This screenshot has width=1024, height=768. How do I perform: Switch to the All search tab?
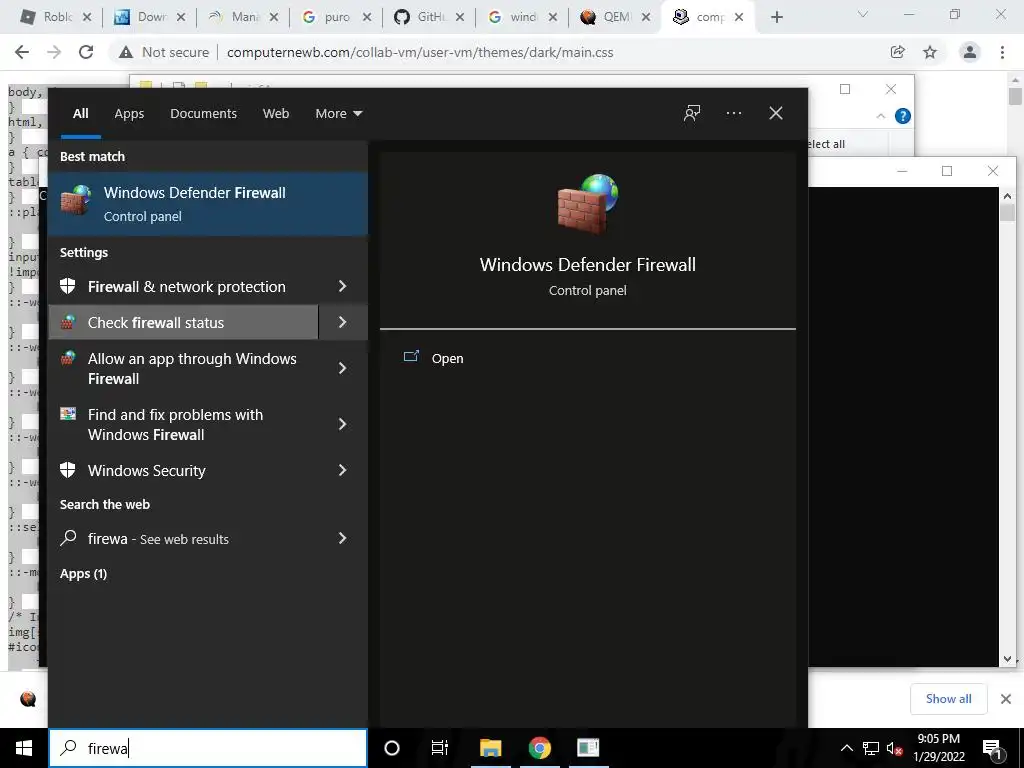(x=80, y=114)
